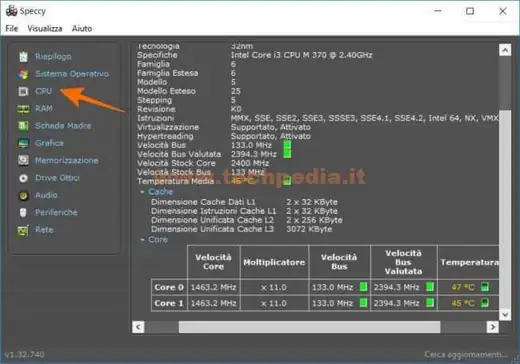Open the File menu

pos(12,29)
